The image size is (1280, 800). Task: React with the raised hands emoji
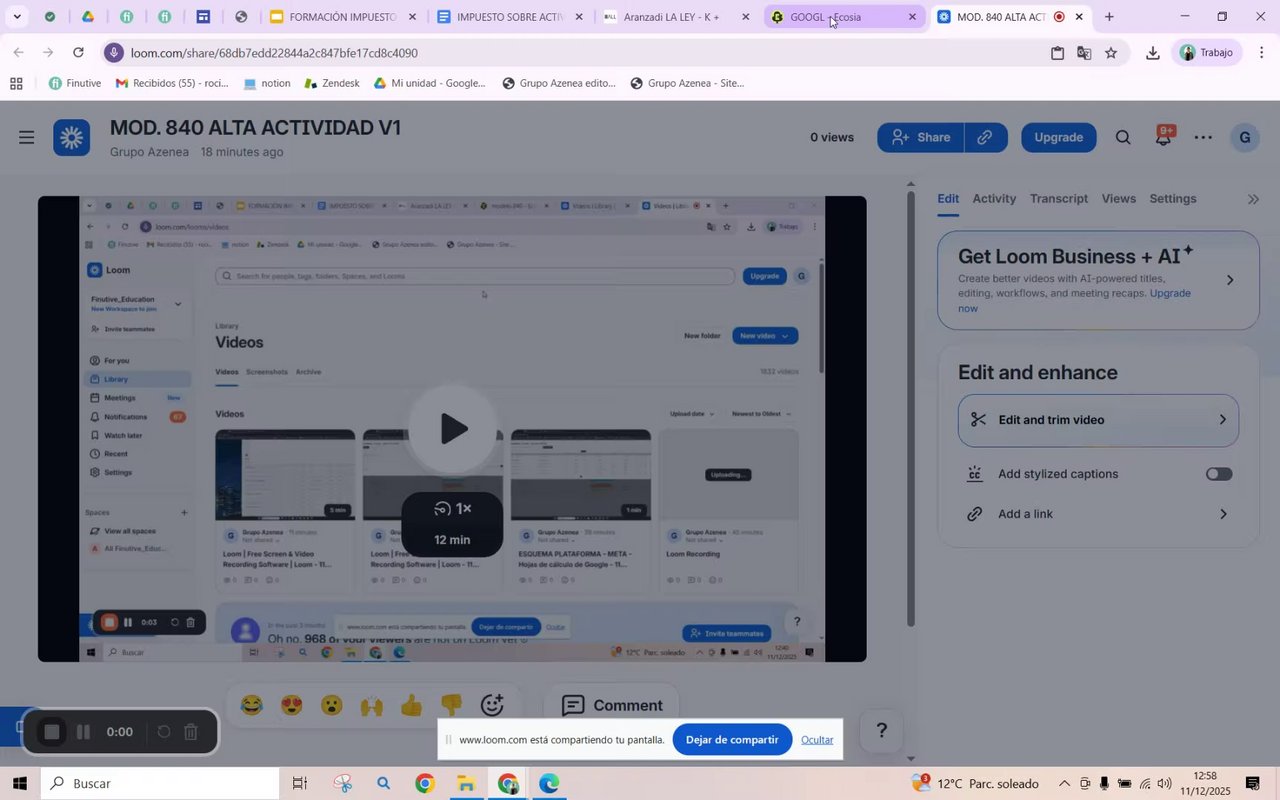pos(371,706)
